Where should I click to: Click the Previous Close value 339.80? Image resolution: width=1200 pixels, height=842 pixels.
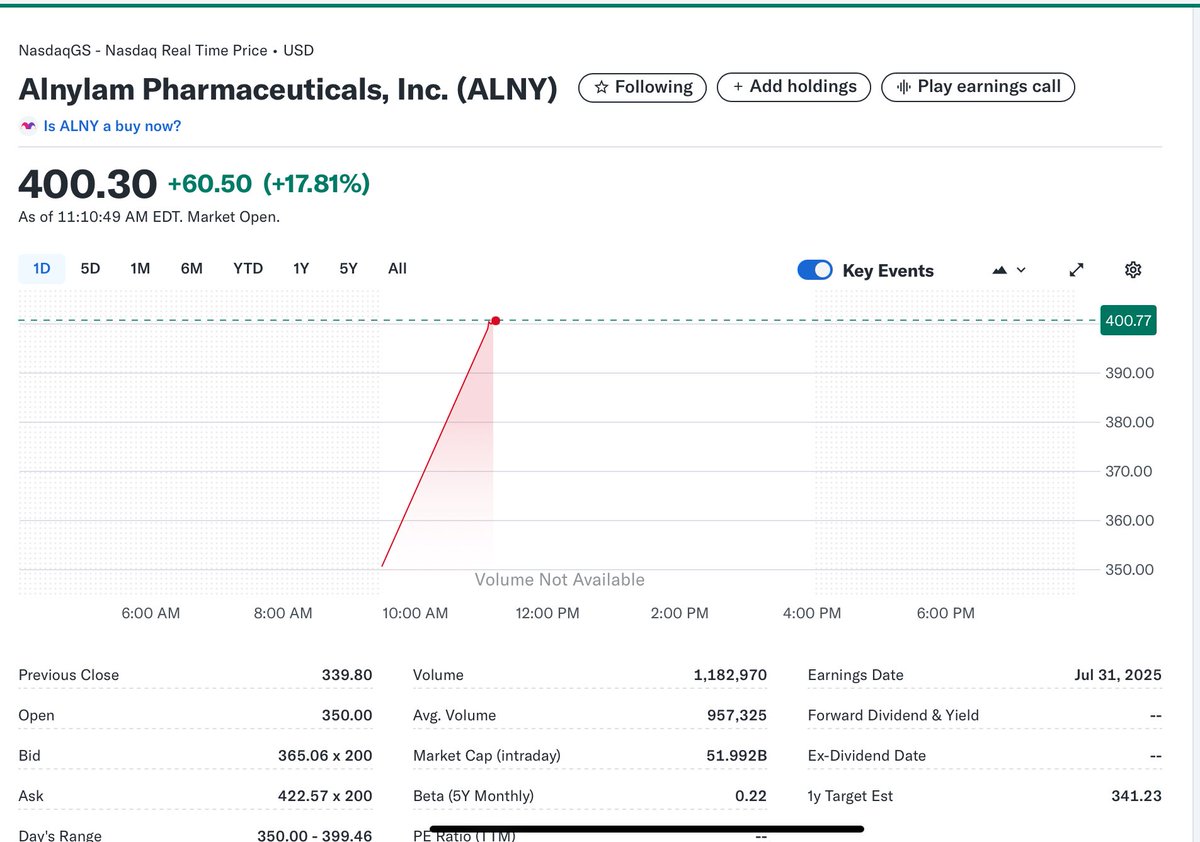[347, 675]
